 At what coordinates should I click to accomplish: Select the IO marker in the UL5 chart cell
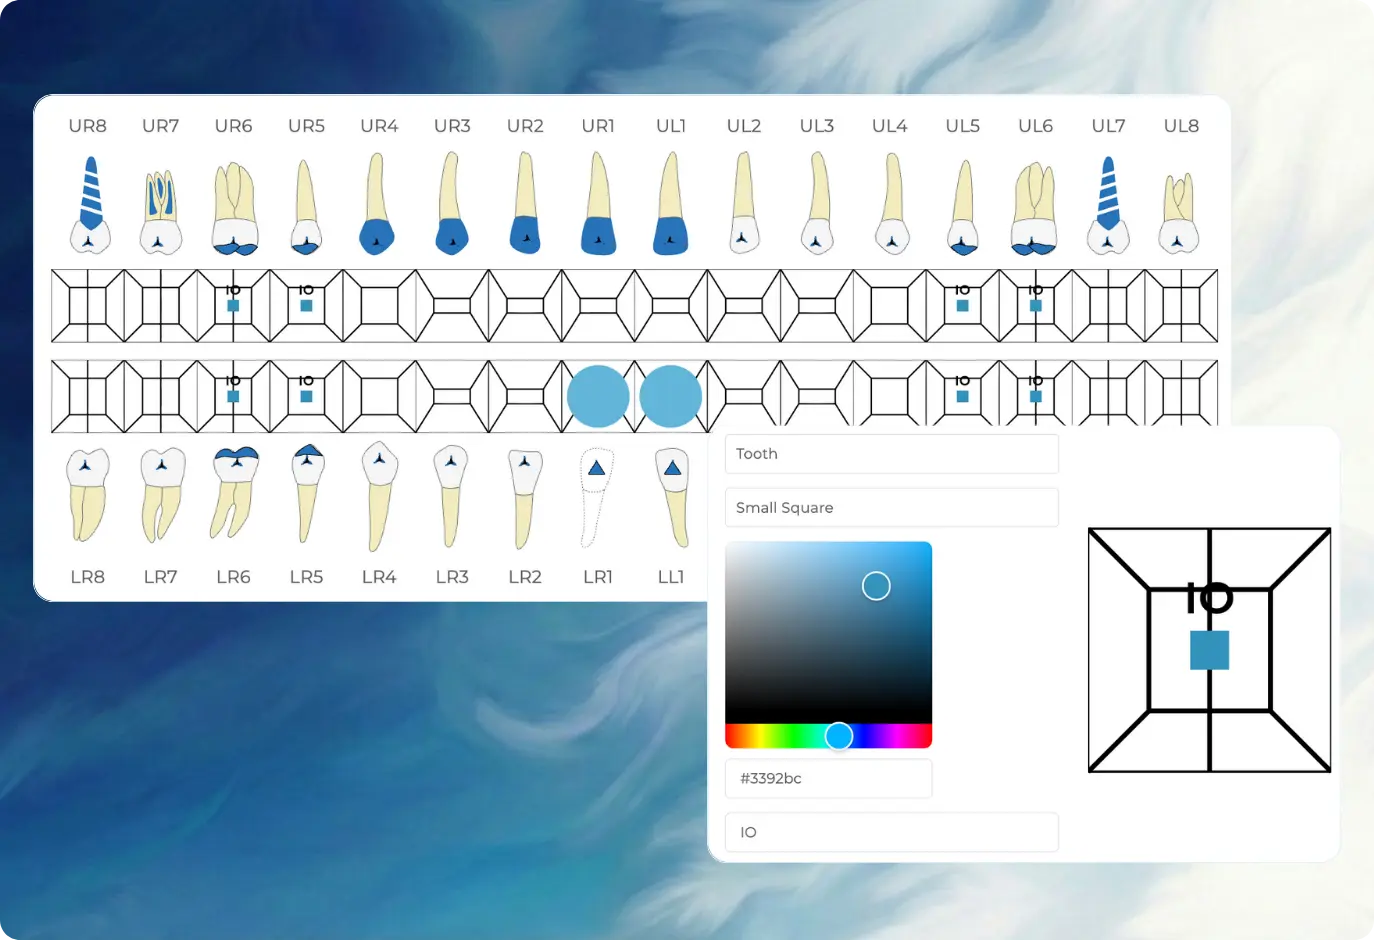(x=961, y=305)
